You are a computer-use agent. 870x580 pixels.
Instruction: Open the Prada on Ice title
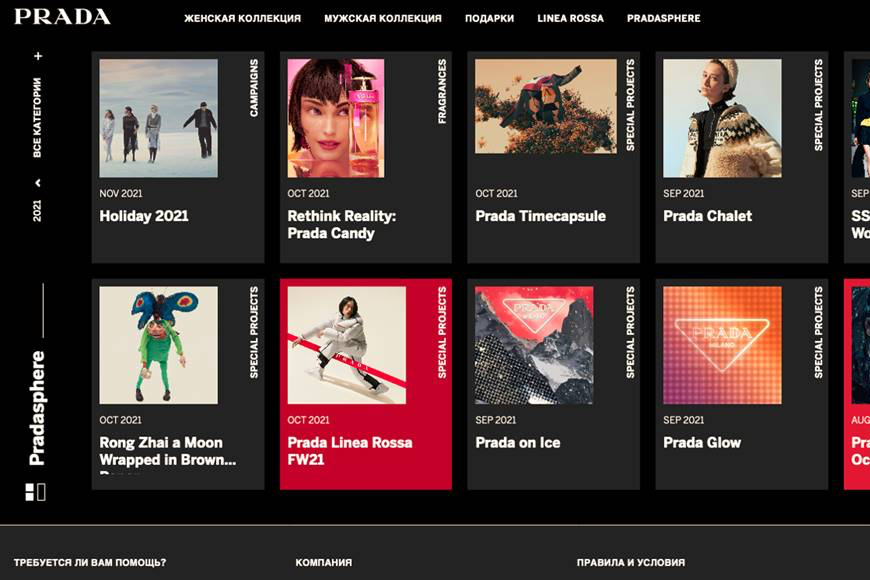(x=518, y=442)
